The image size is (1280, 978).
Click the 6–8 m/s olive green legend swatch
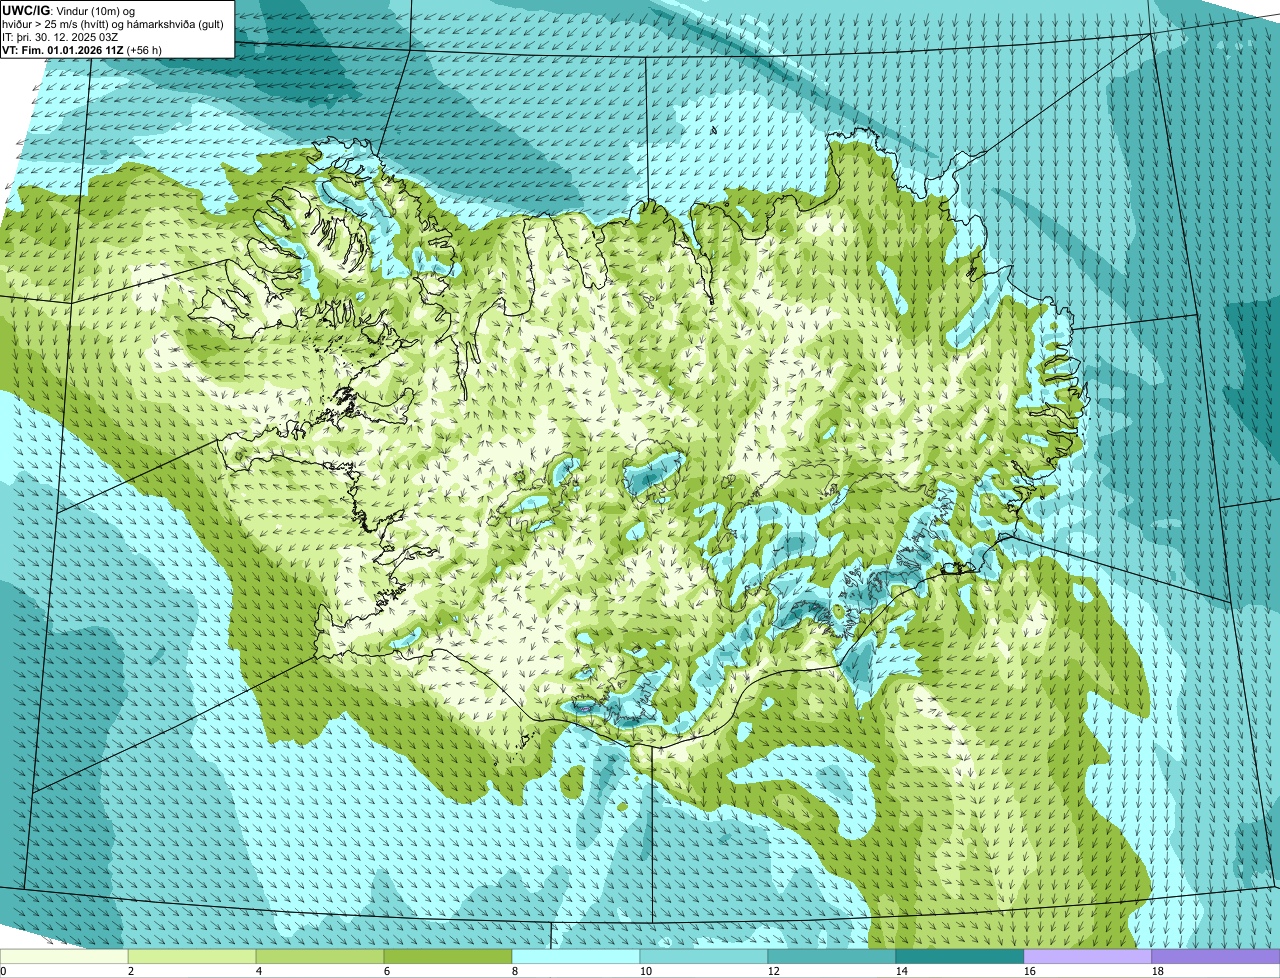coord(448,956)
